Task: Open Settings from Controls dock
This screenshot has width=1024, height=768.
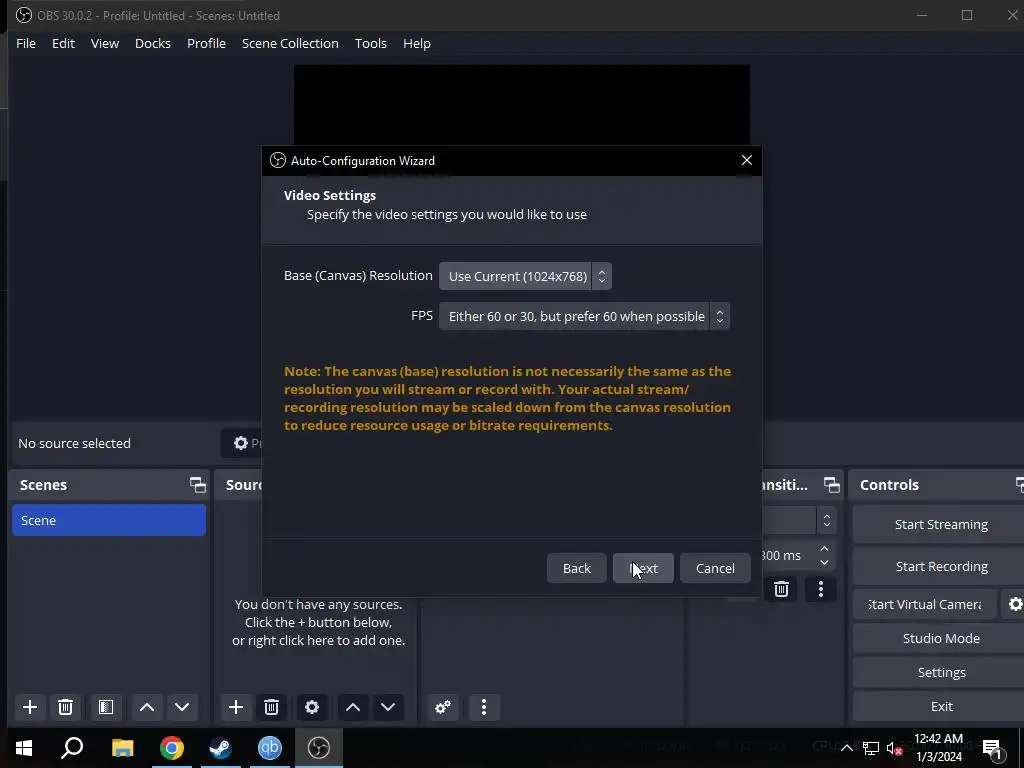Action: (x=941, y=672)
